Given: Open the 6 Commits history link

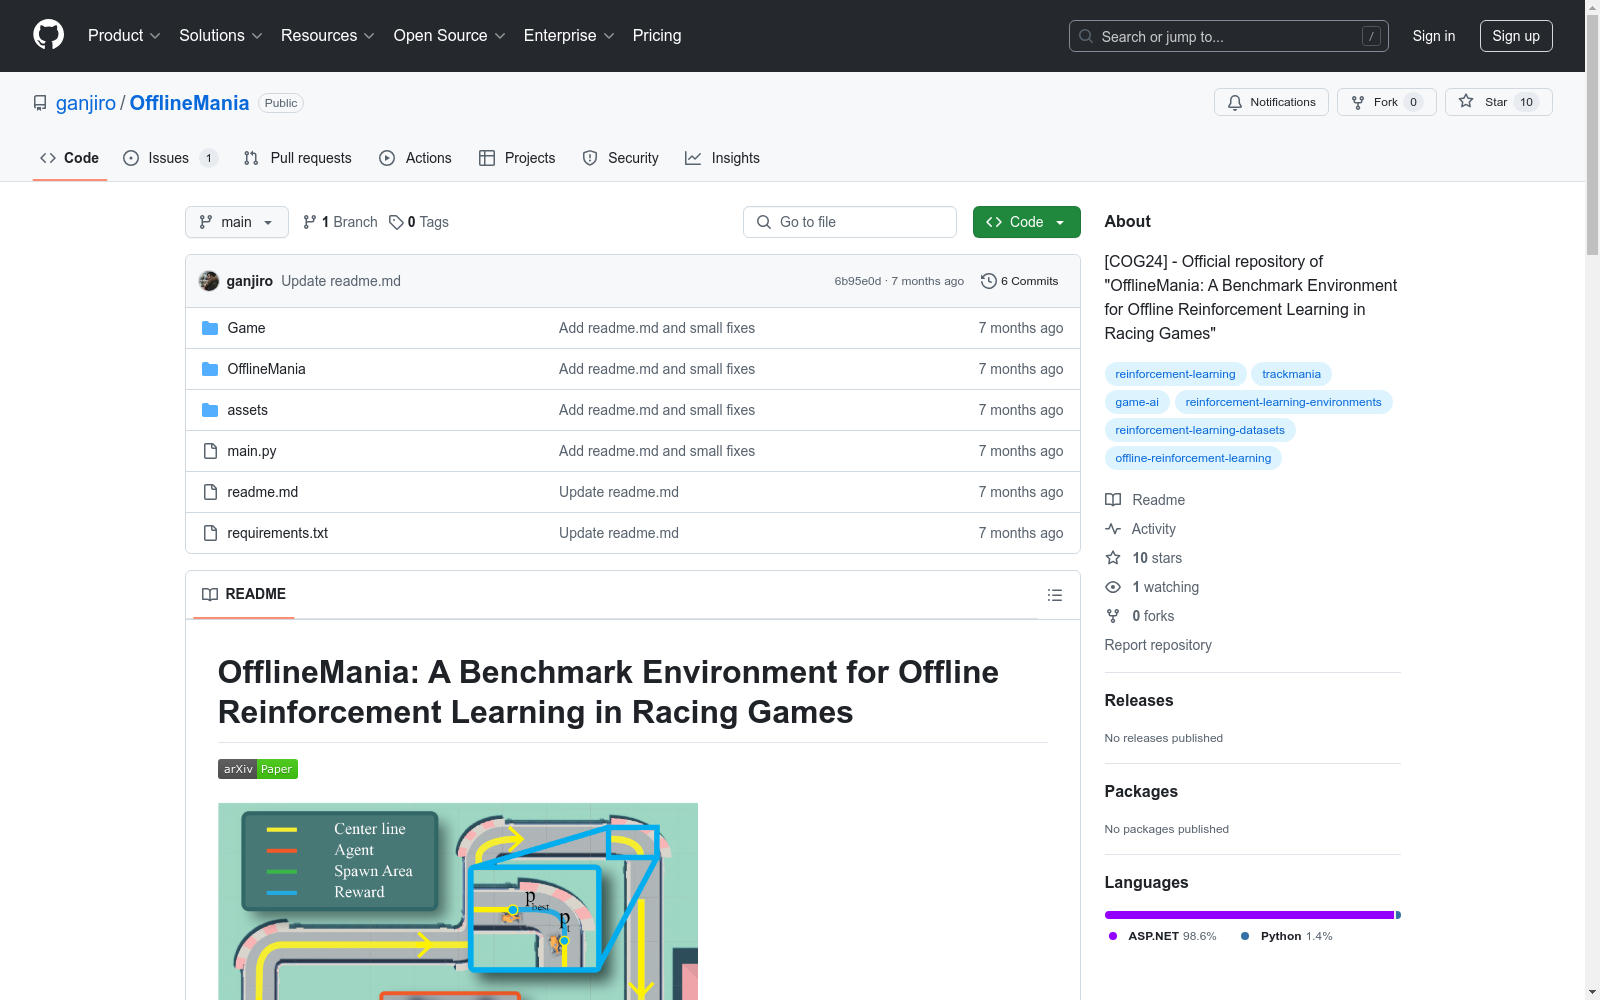Looking at the screenshot, I should click(x=1020, y=281).
